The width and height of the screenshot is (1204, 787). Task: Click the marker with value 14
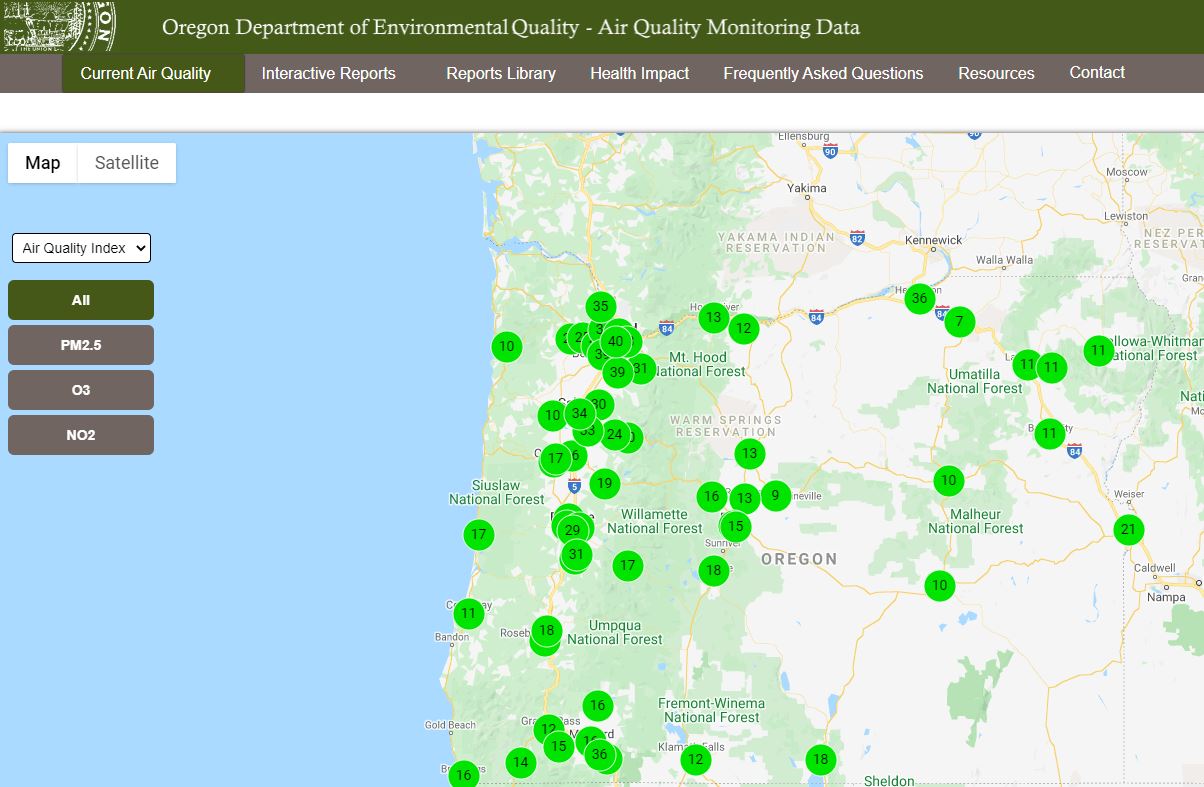coord(520,763)
